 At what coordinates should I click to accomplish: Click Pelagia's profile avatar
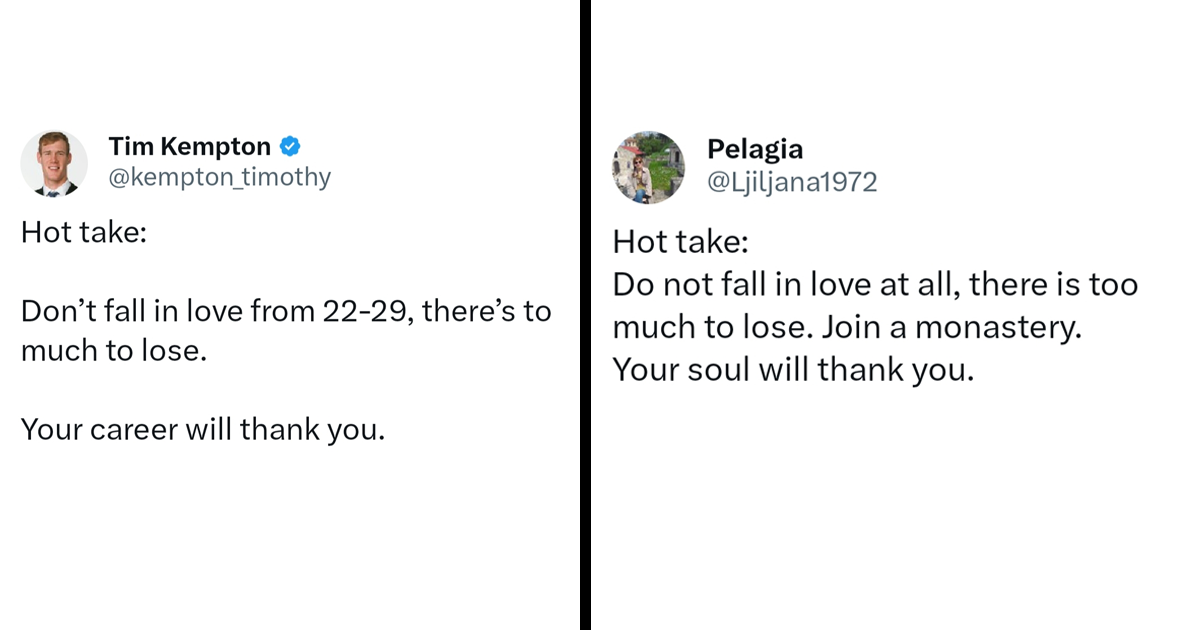click(x=648, y=167)
